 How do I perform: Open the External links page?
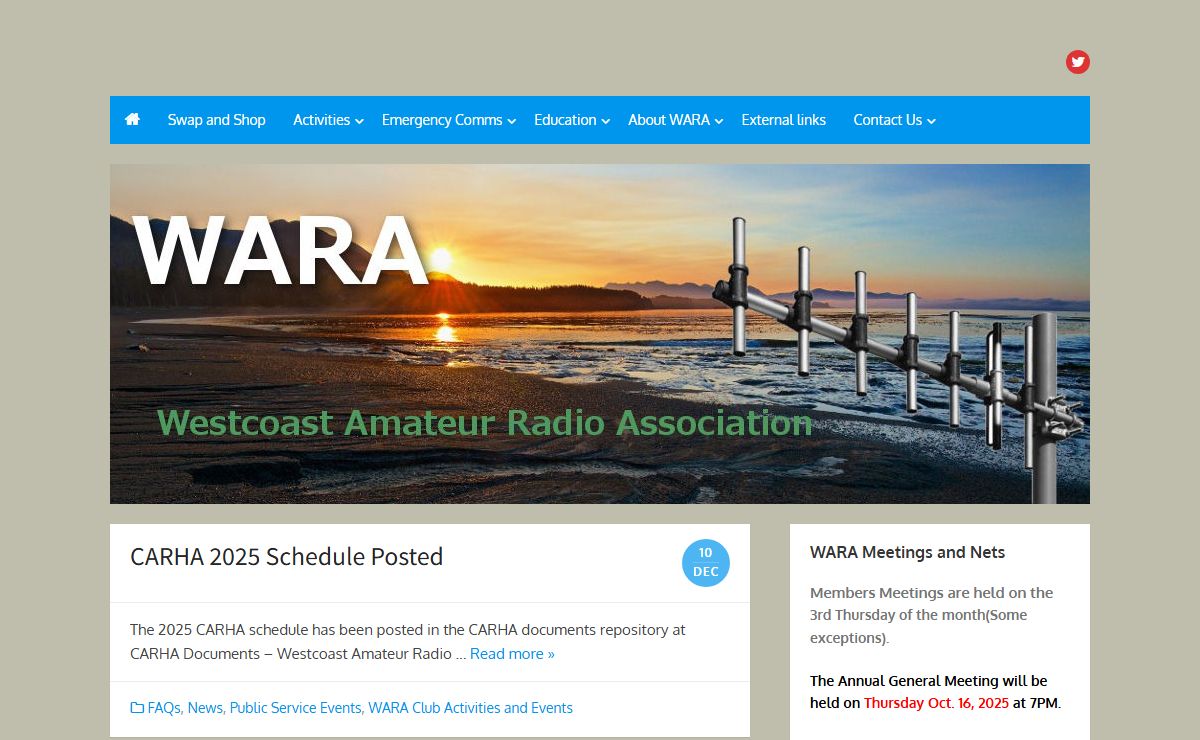pyautogui.click(x=784, y=120)
